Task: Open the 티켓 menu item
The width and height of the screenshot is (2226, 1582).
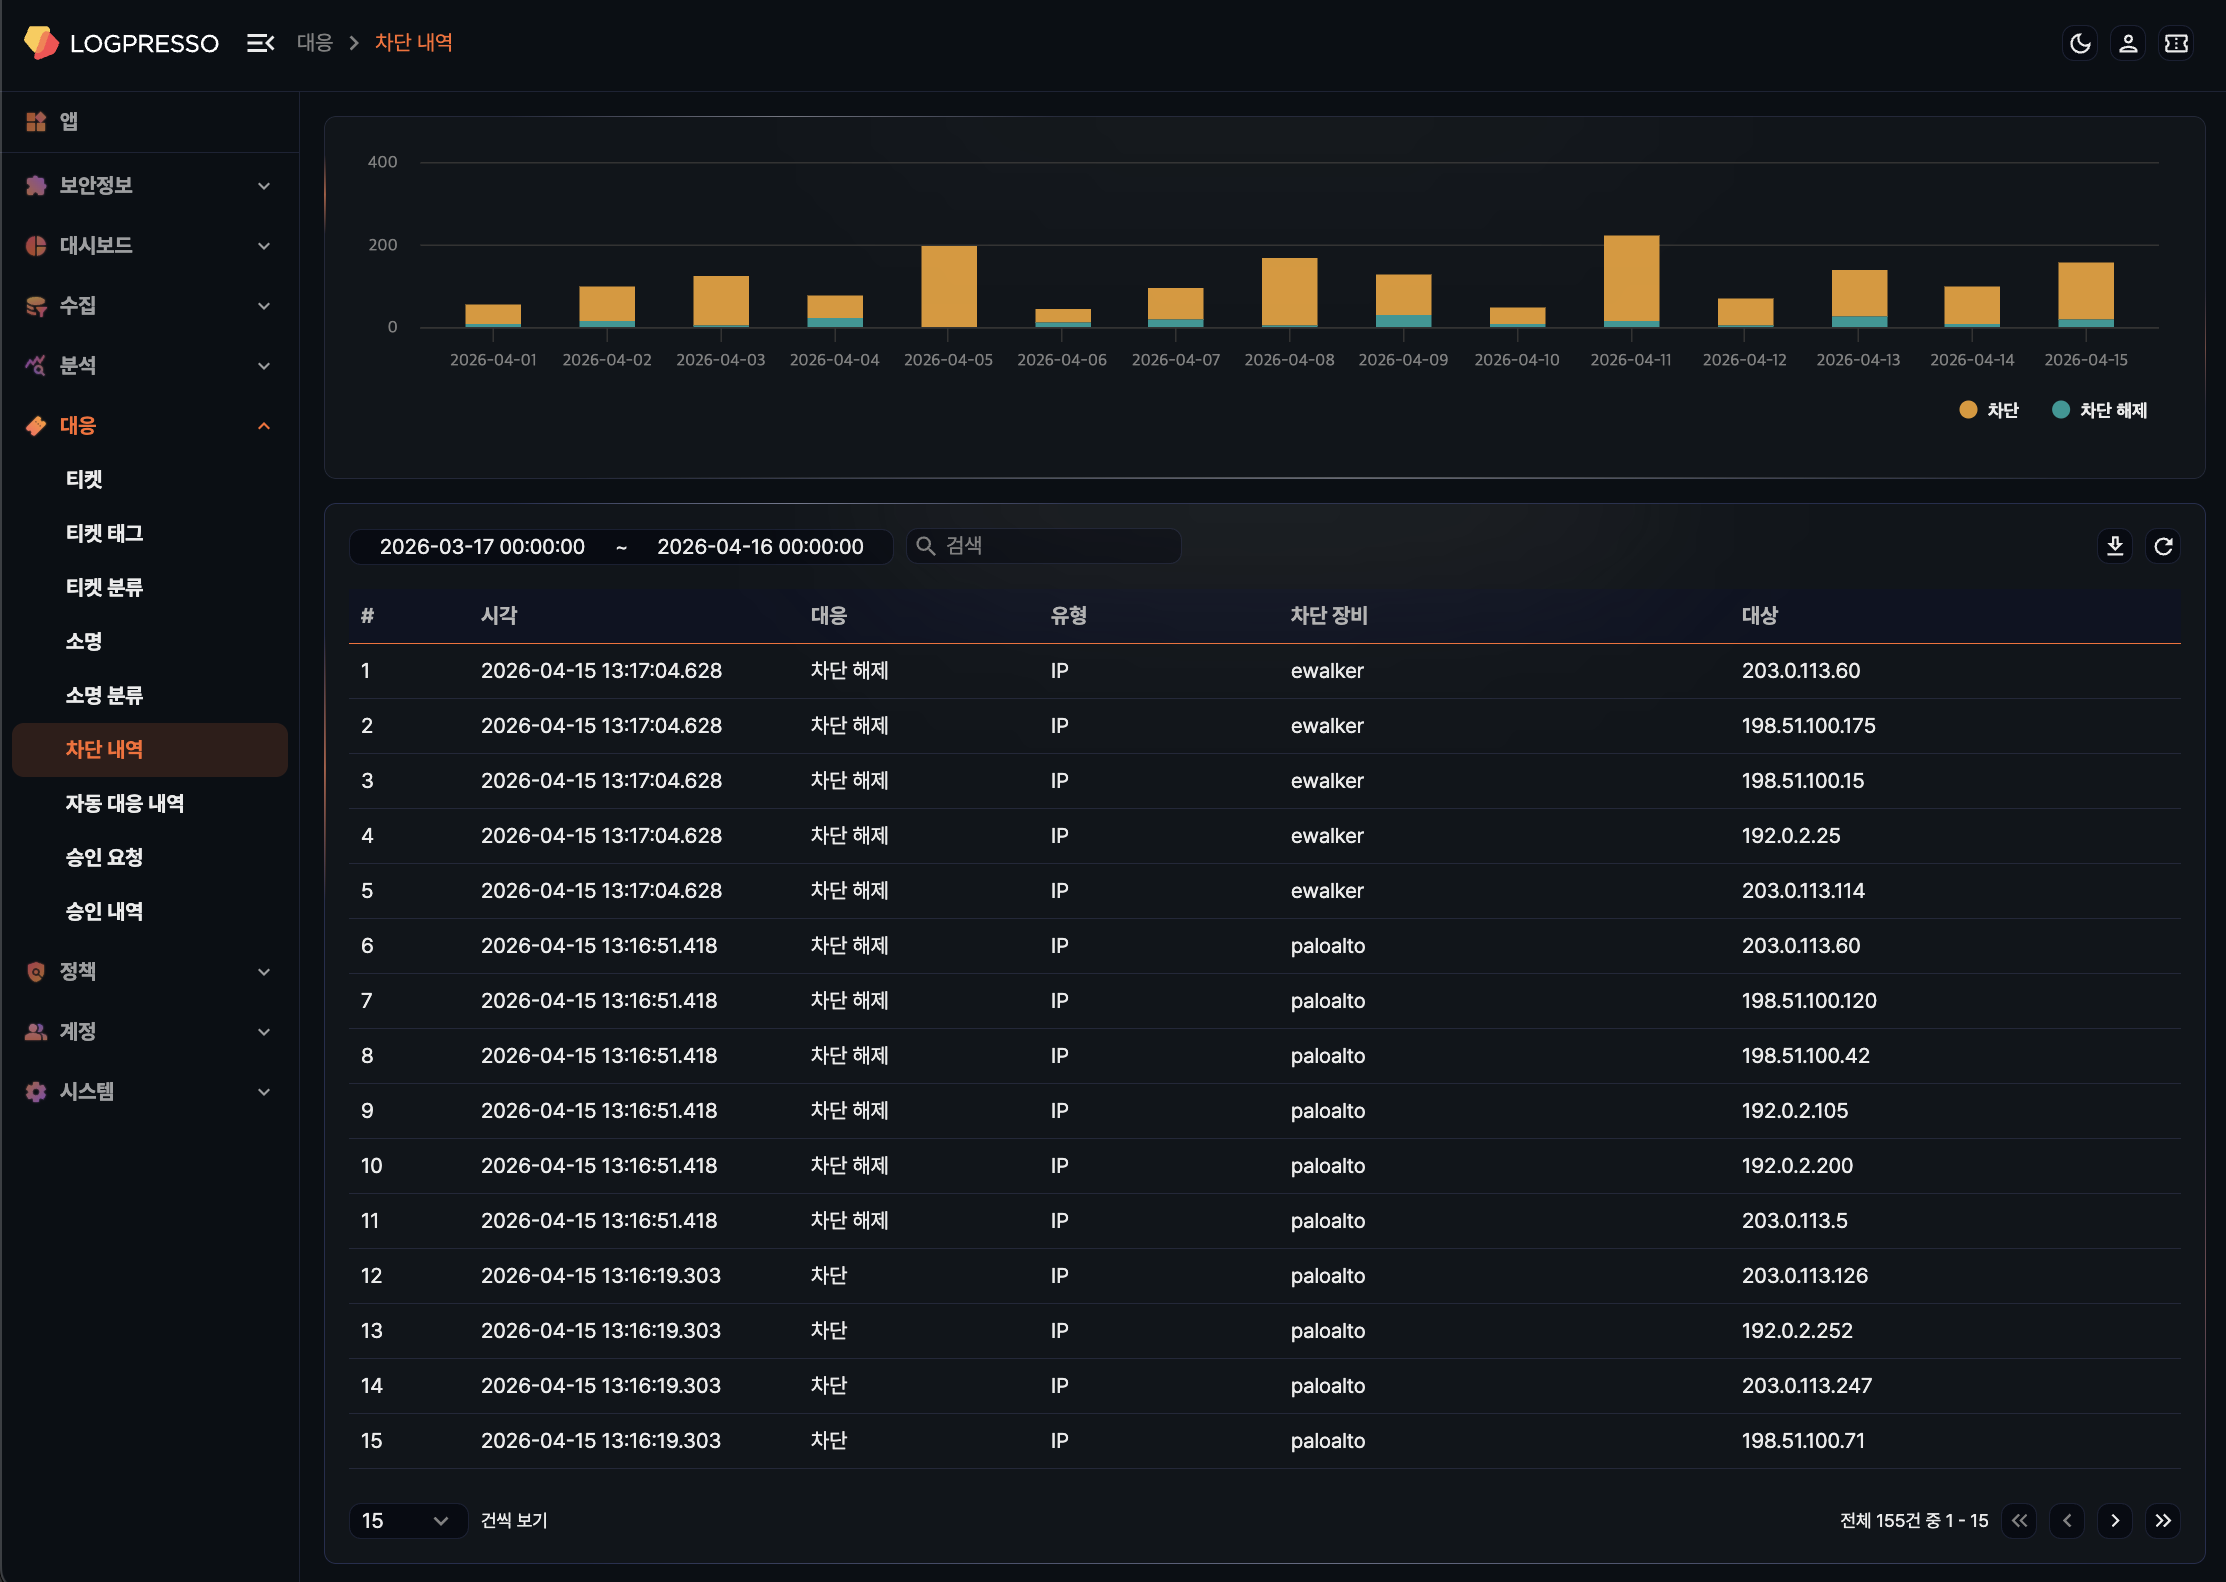Action: point(84,479)
